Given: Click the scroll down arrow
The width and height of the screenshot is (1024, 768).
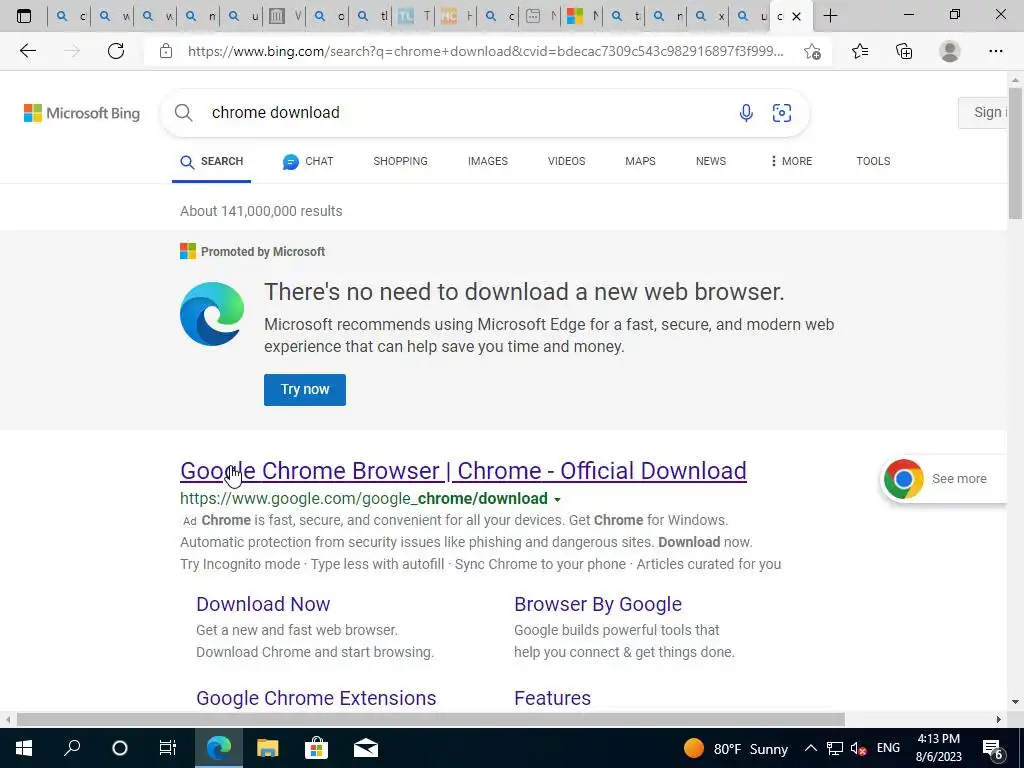Looking at the screenshot, I should [1016, 703].
